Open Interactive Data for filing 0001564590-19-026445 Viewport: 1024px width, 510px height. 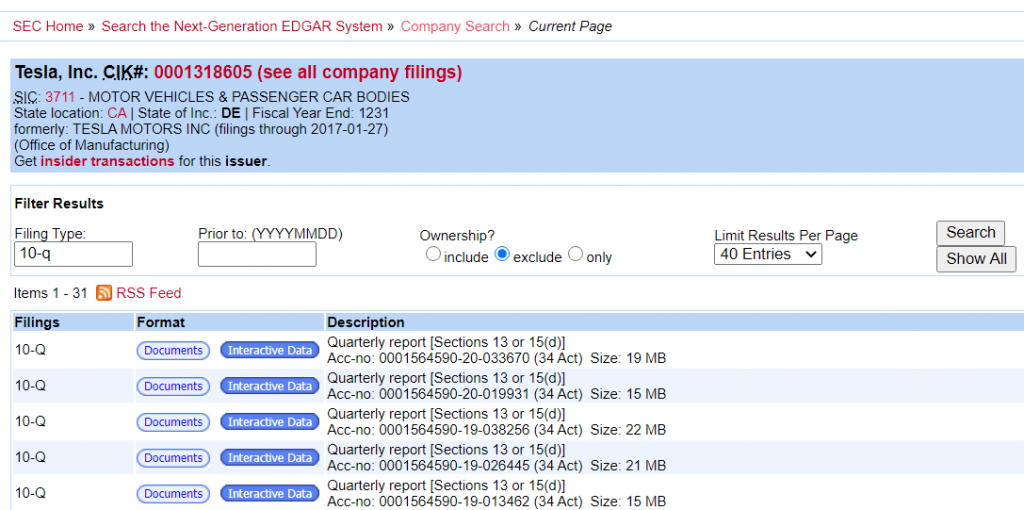click(270, 458)
